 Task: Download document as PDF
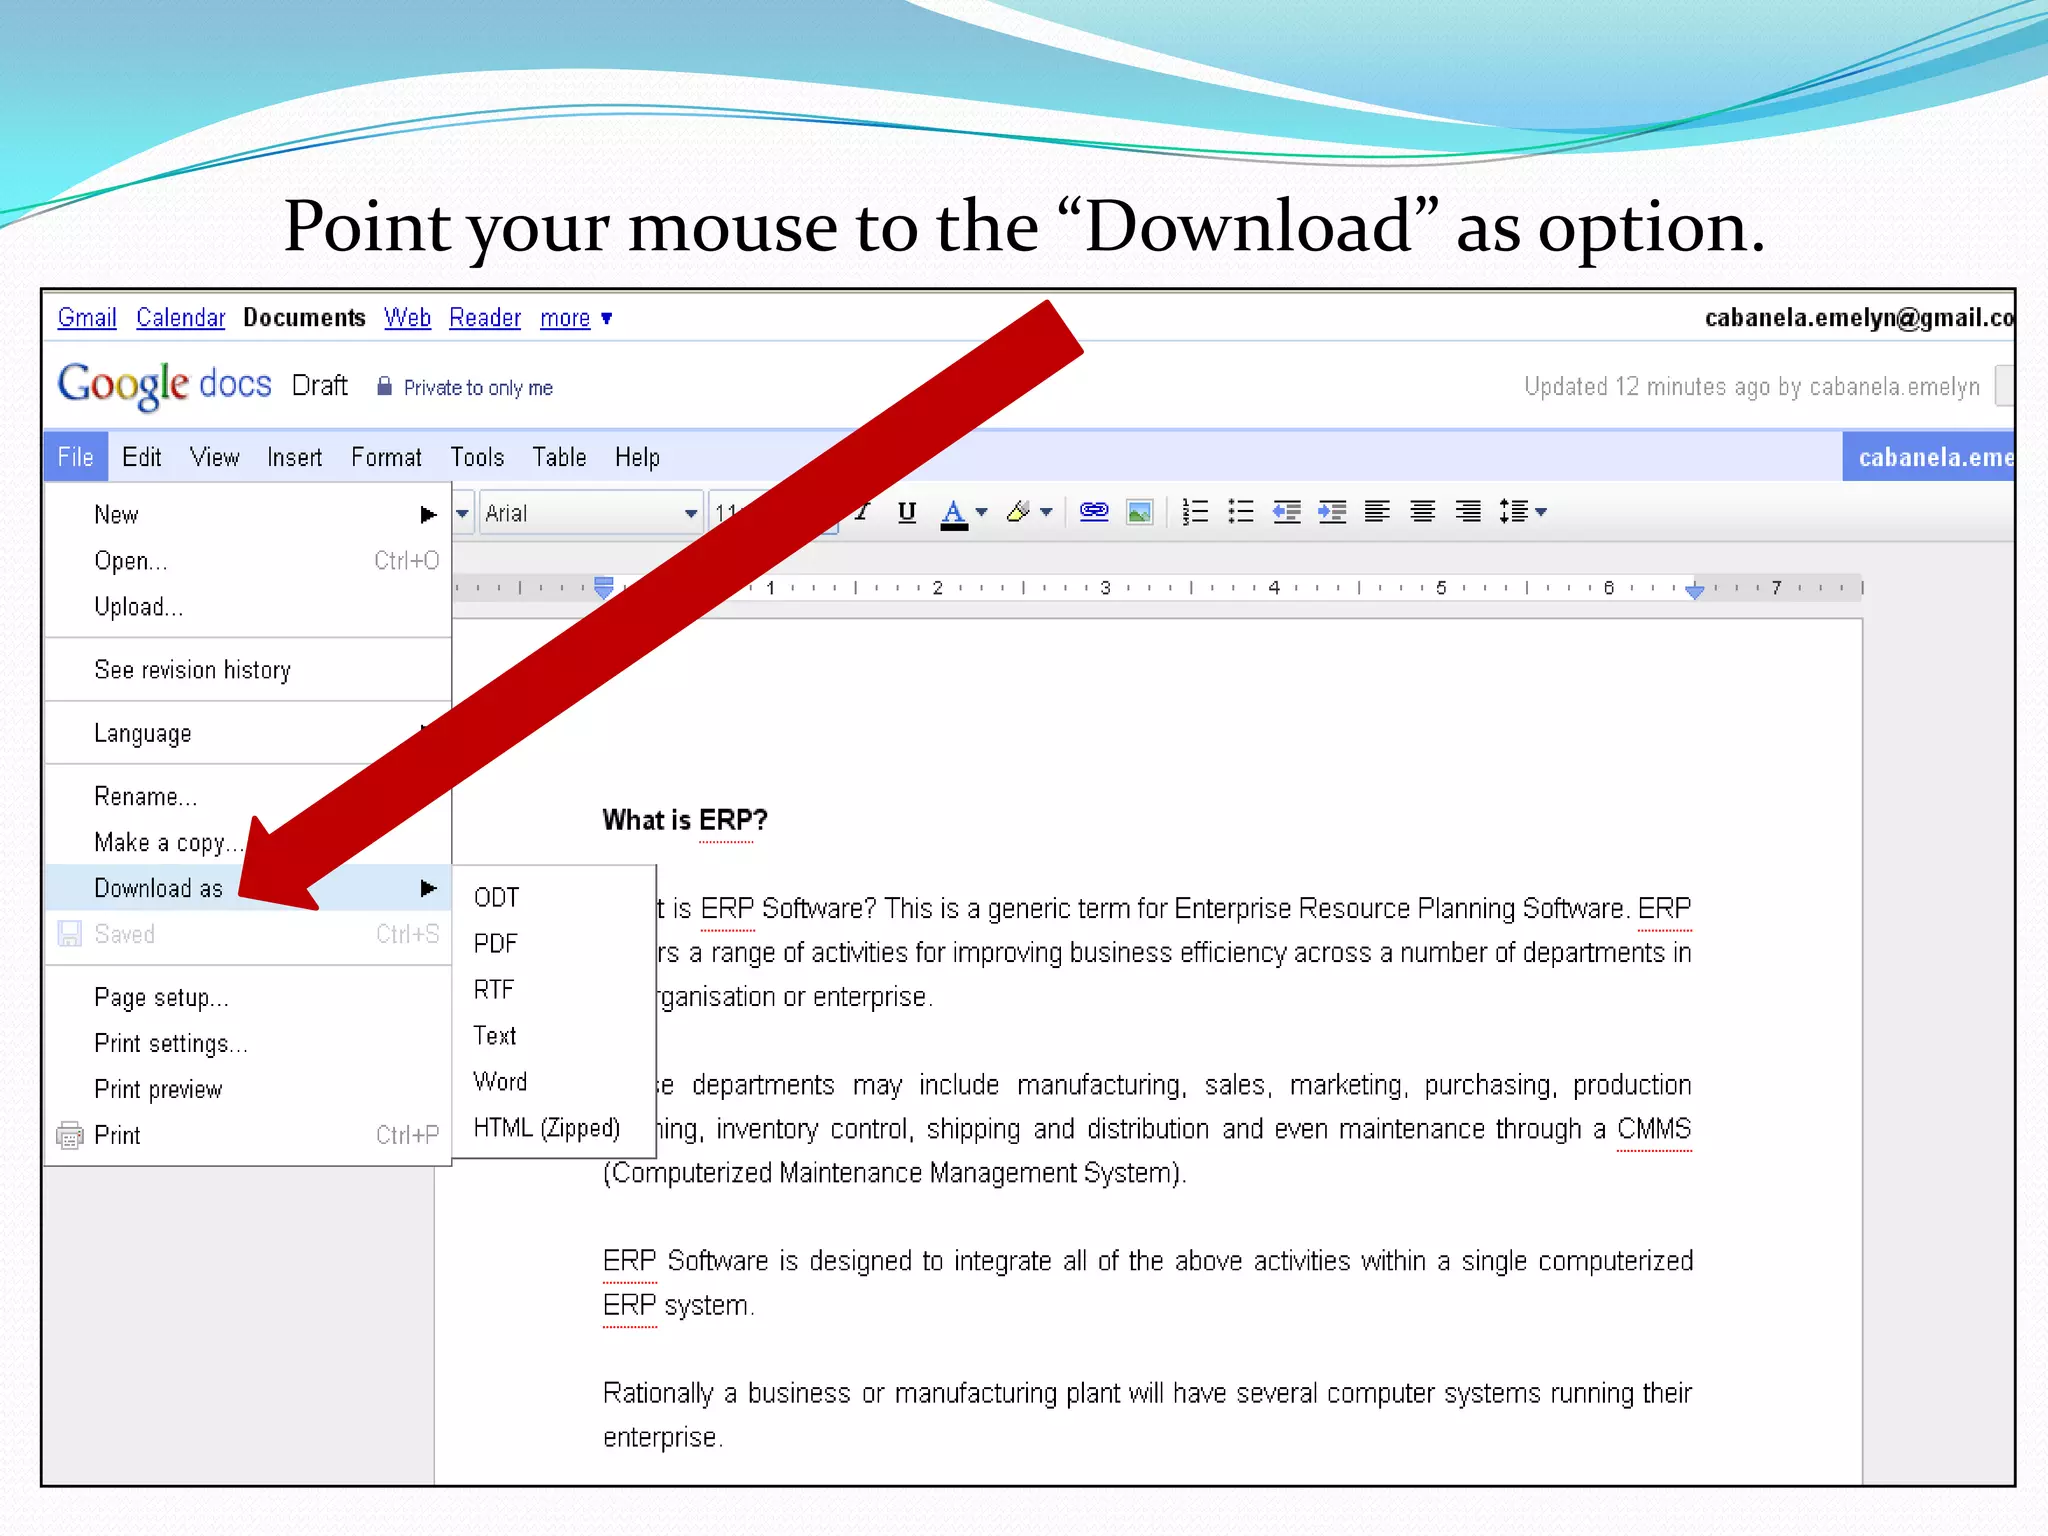click(554, 943)
